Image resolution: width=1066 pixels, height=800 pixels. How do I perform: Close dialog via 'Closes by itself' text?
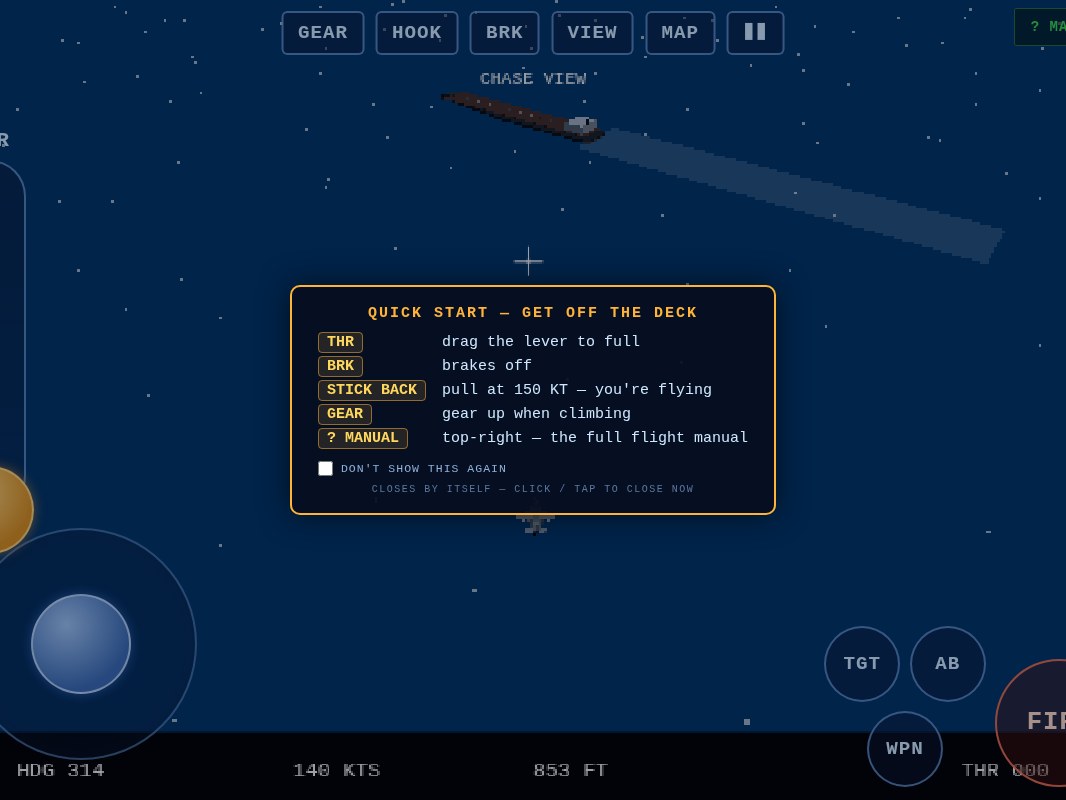532,489
